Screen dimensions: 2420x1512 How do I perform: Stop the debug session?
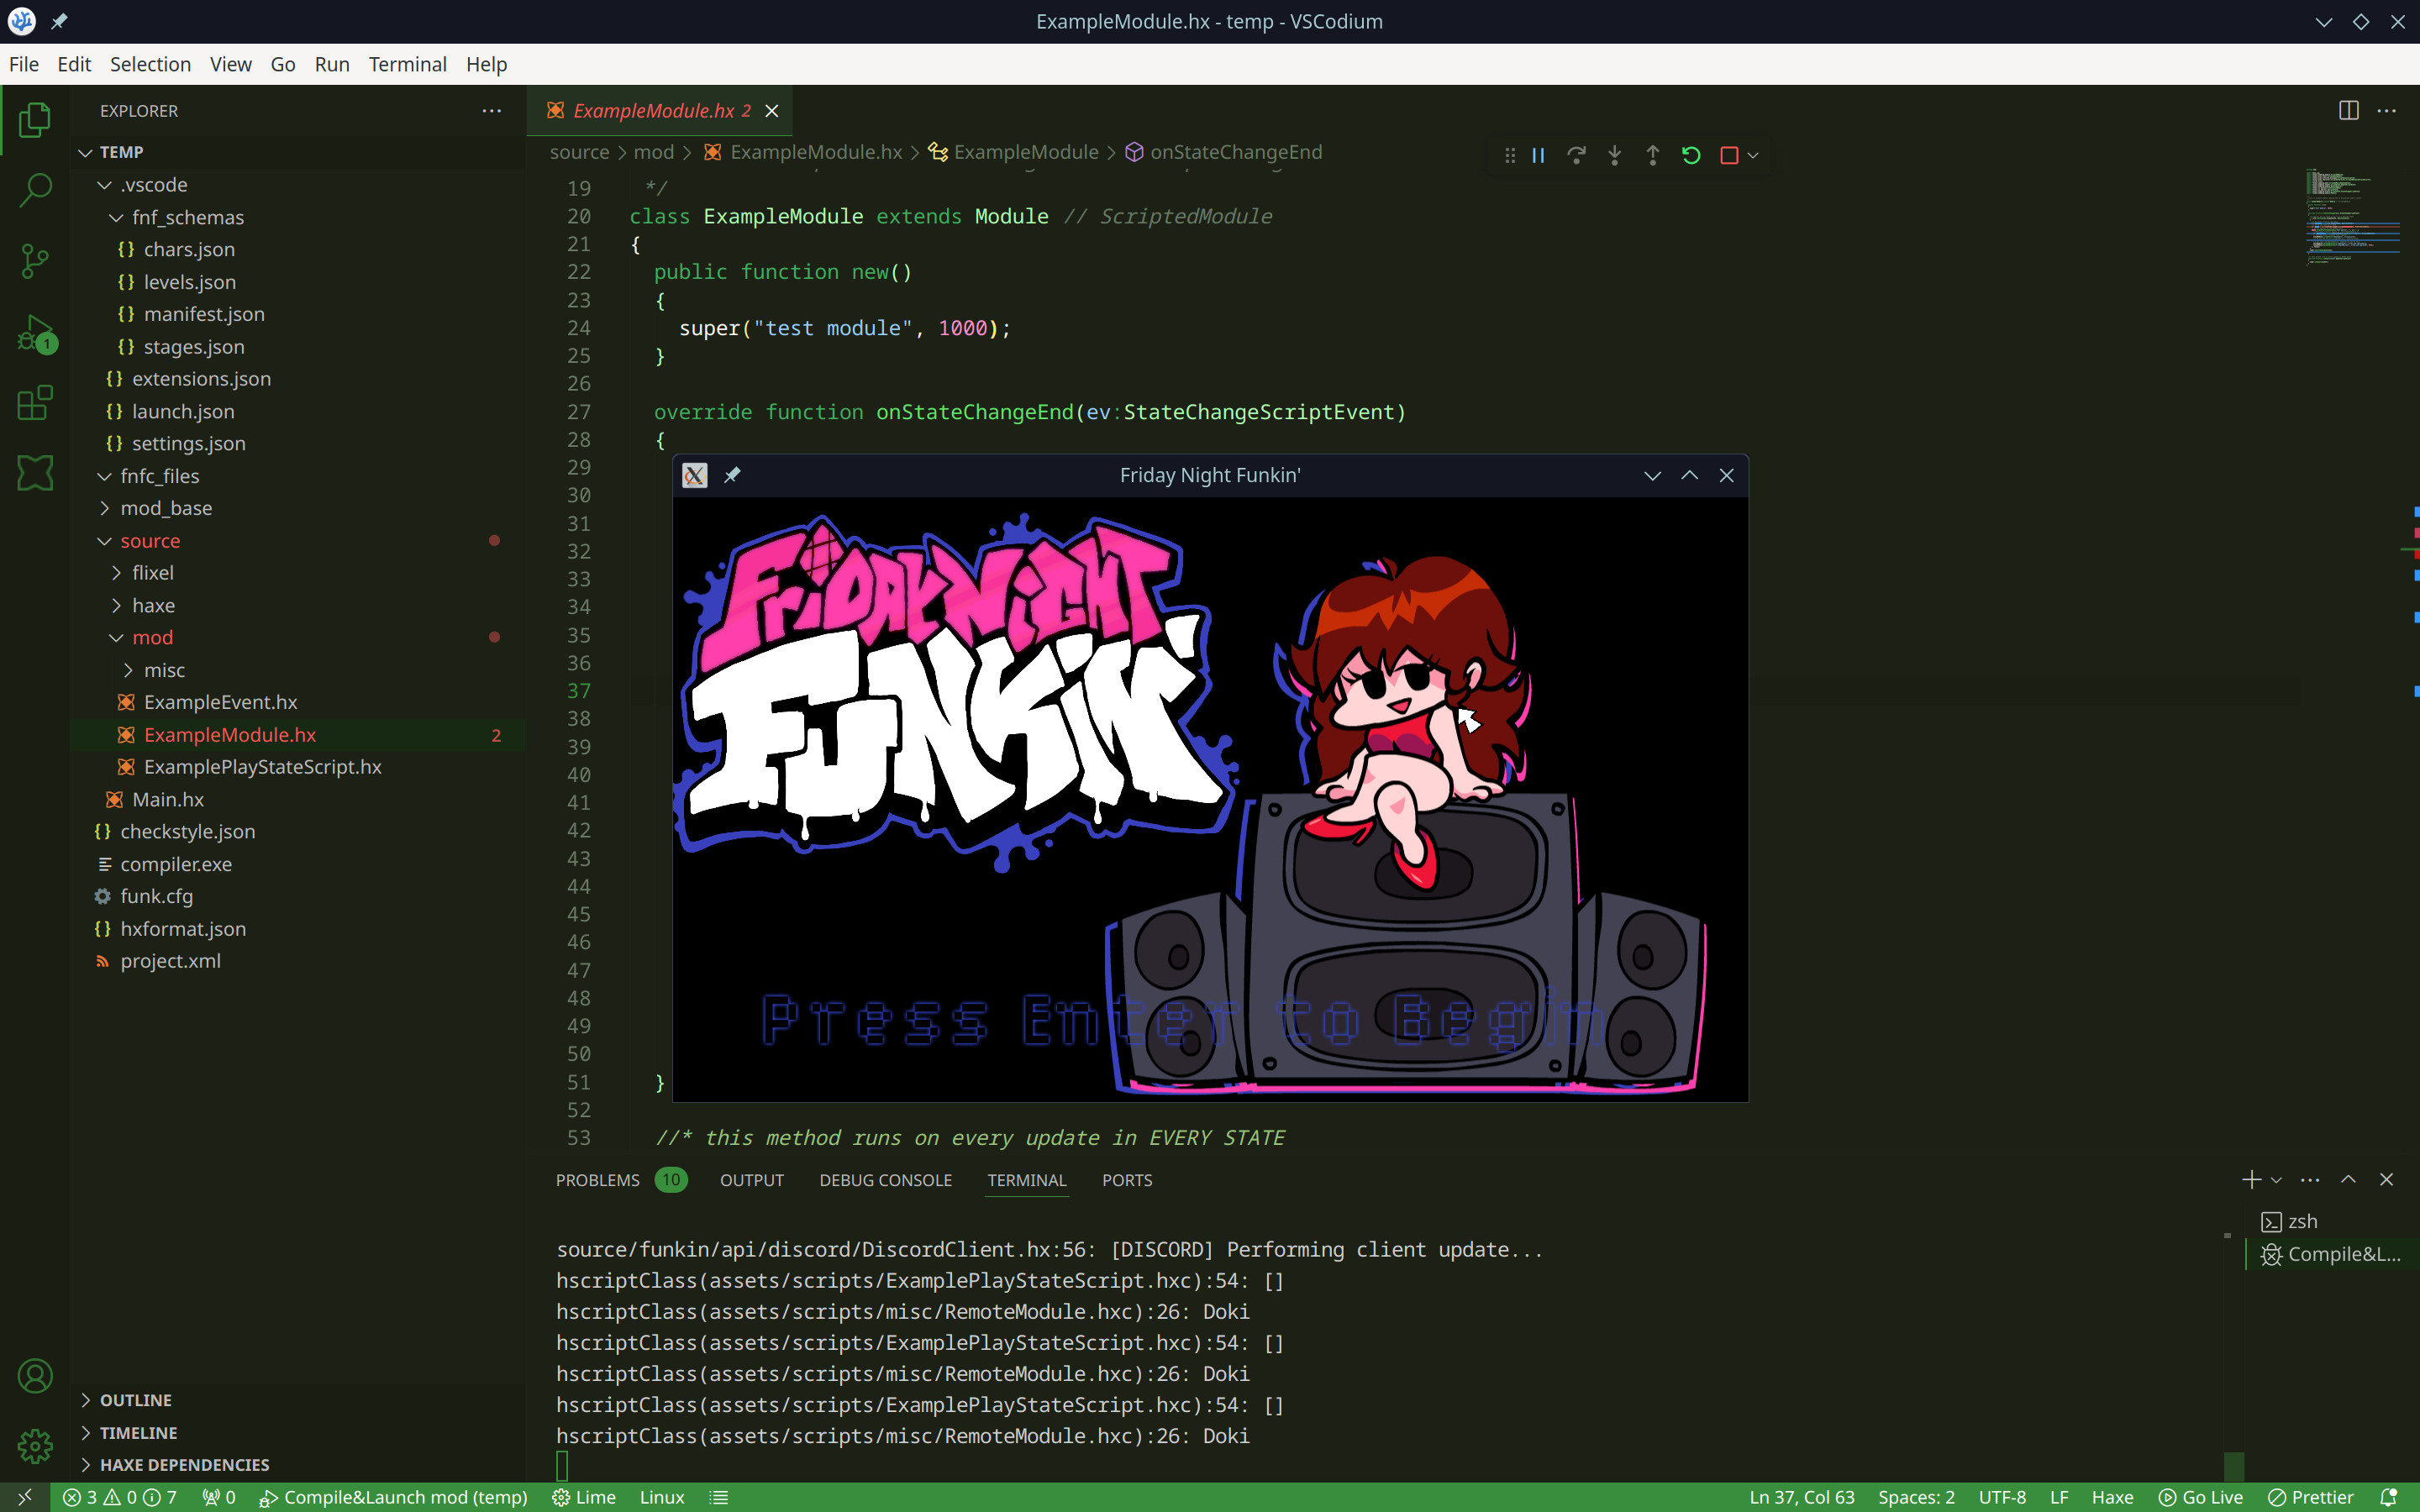(x=1728, y=155)
